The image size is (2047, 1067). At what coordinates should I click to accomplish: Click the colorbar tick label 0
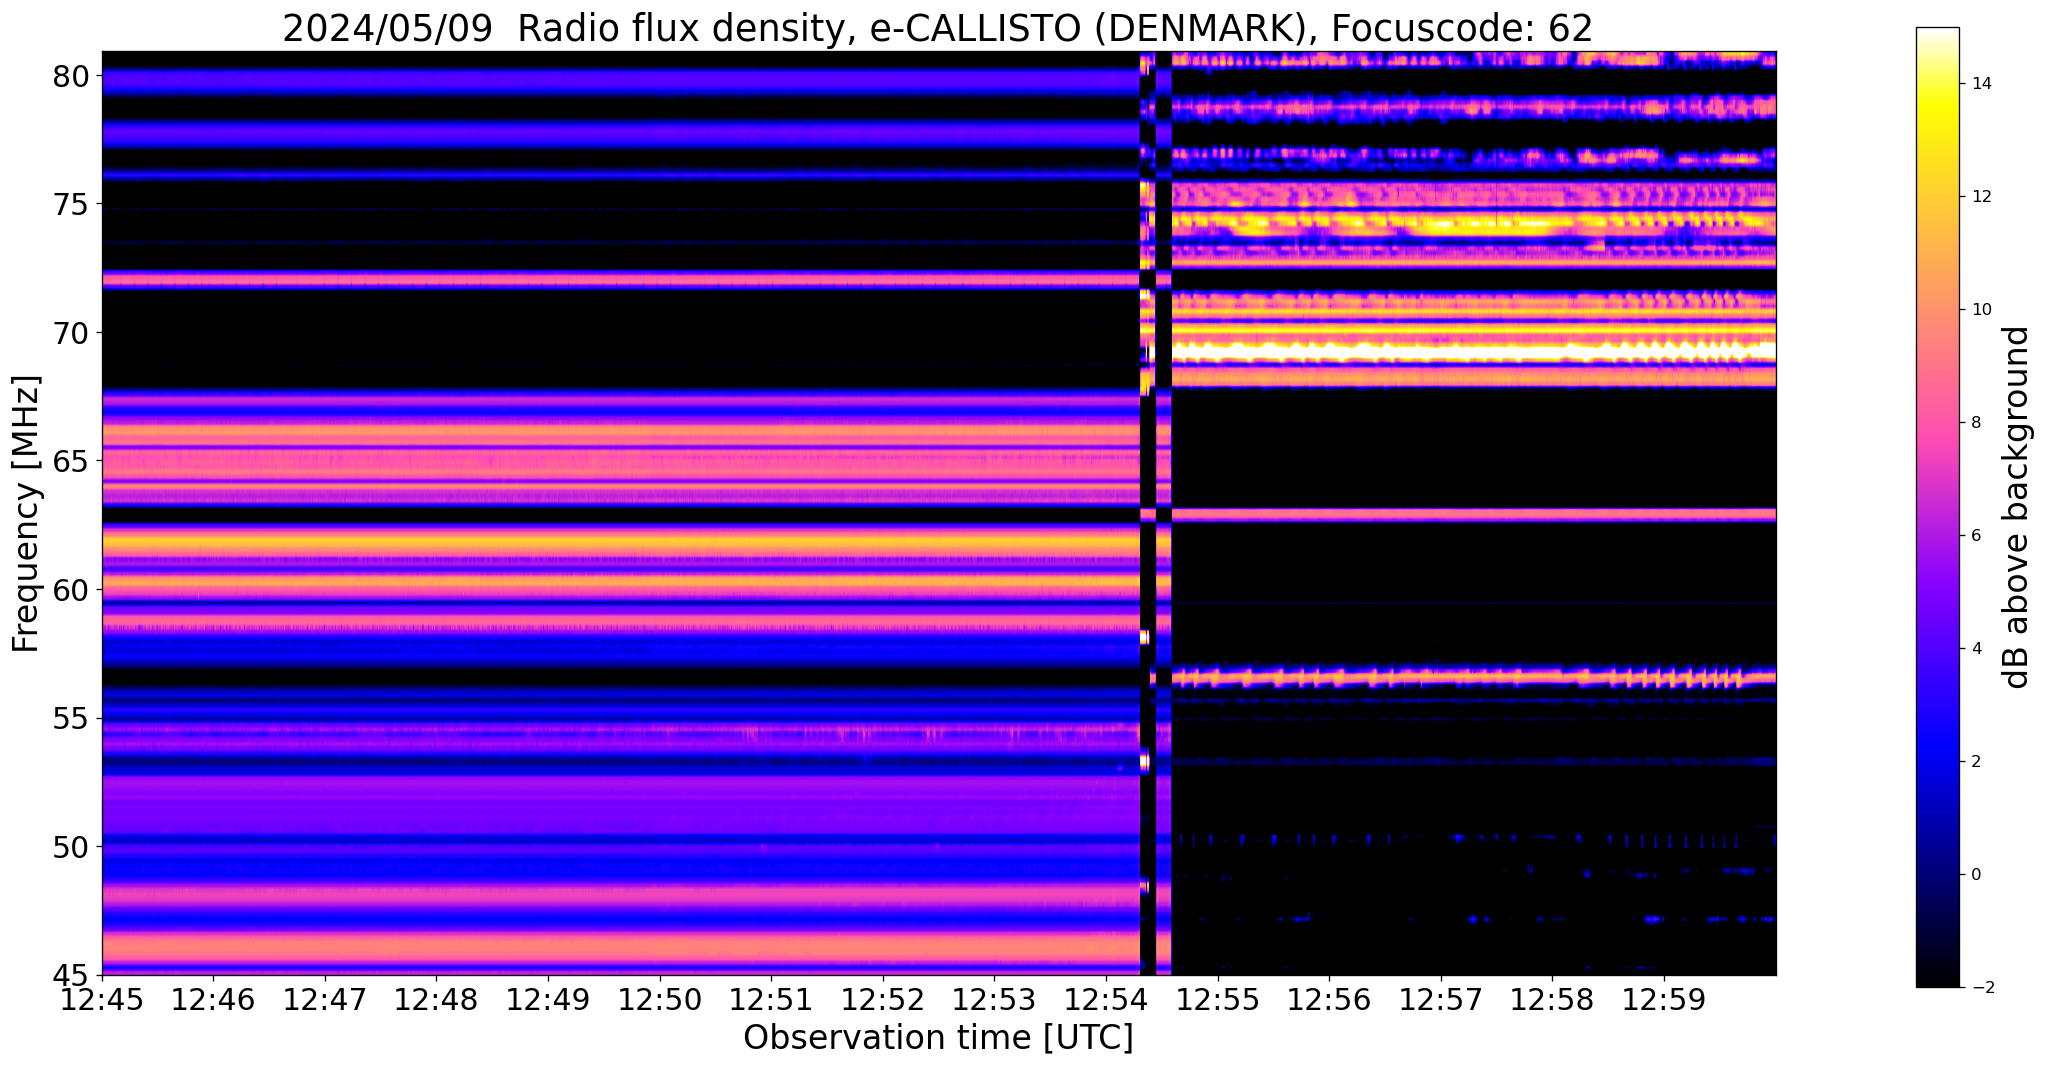[x=1974, y=875]
